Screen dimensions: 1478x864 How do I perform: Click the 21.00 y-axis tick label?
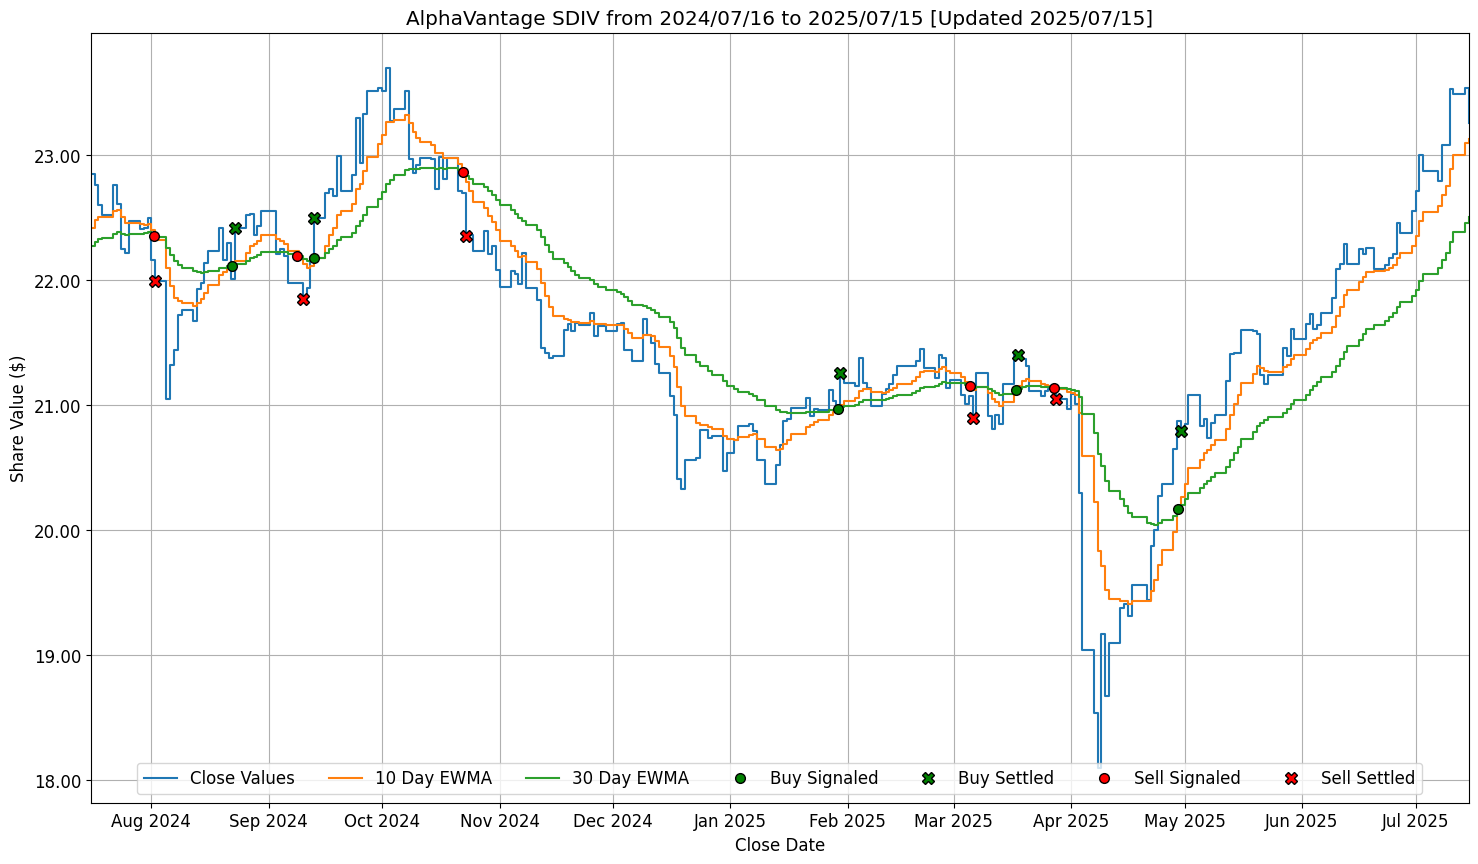click(61, 406)
